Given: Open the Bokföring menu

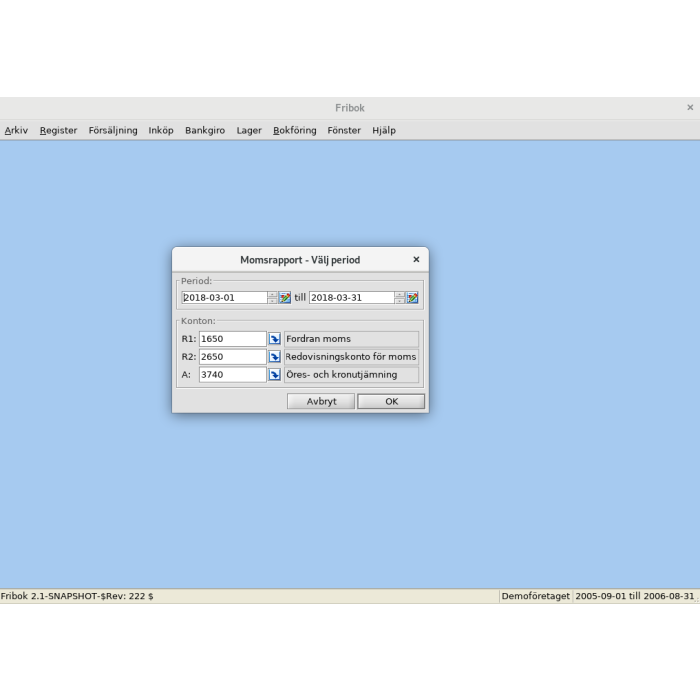Looking at the screenshot, I should pyautogui.click(x=294, y=130).
